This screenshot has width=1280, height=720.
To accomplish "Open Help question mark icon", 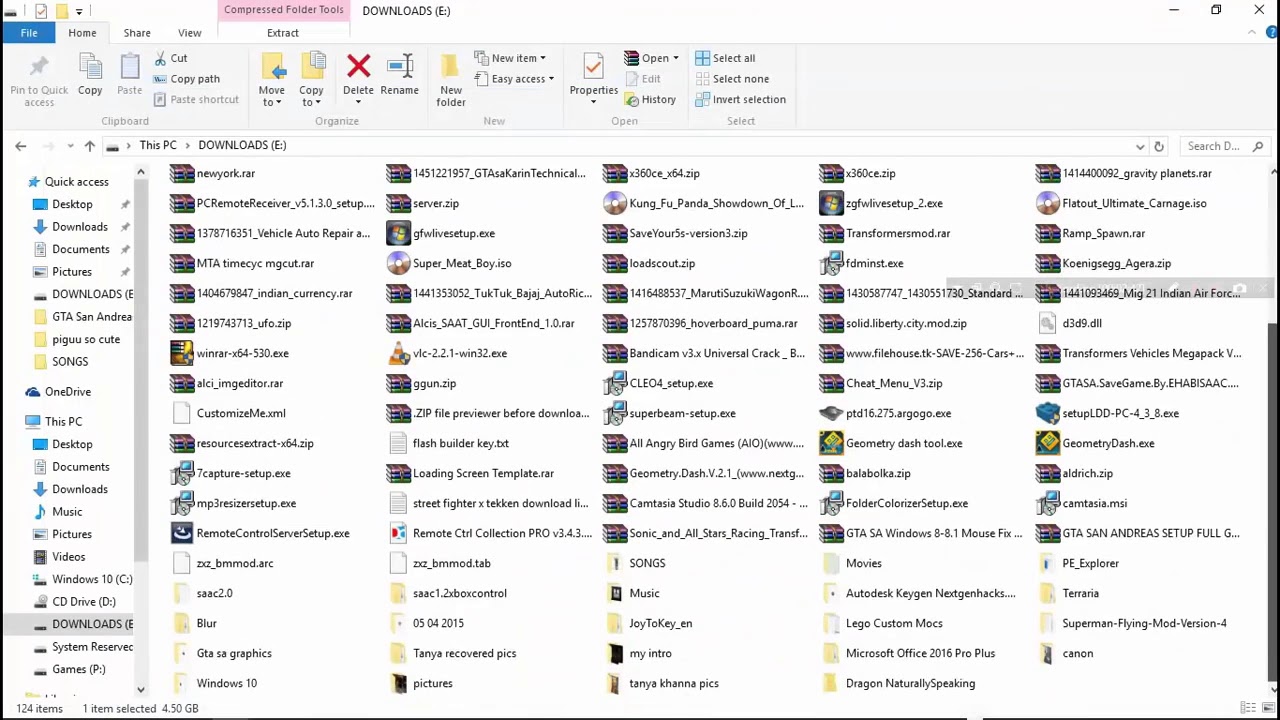I will 1272,33.
